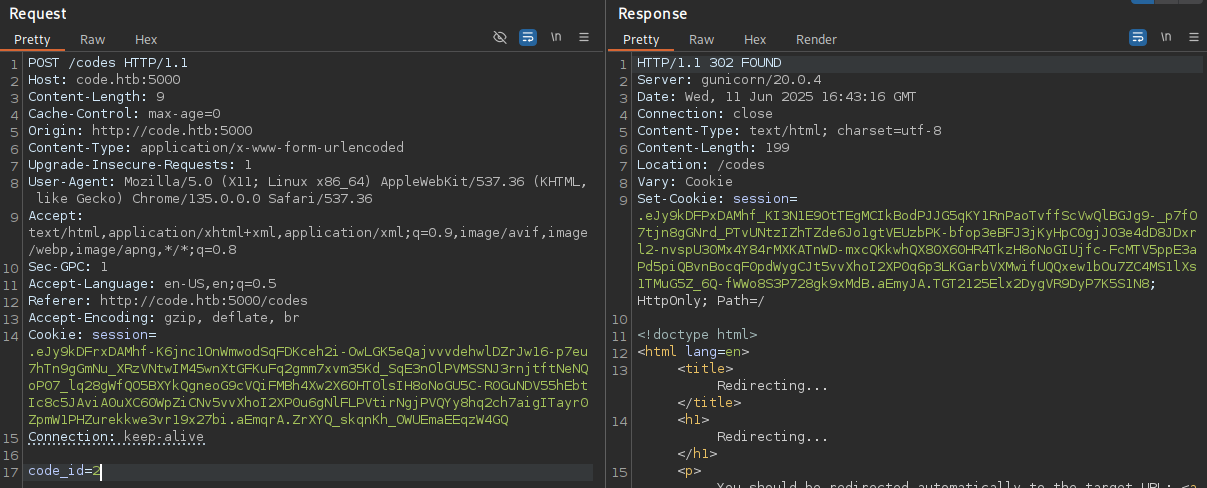Image resolution: width=1207 pixels, height=488 pixels.
Task: Click the request Content-Type urlencoded header
Action: point(216,148)
